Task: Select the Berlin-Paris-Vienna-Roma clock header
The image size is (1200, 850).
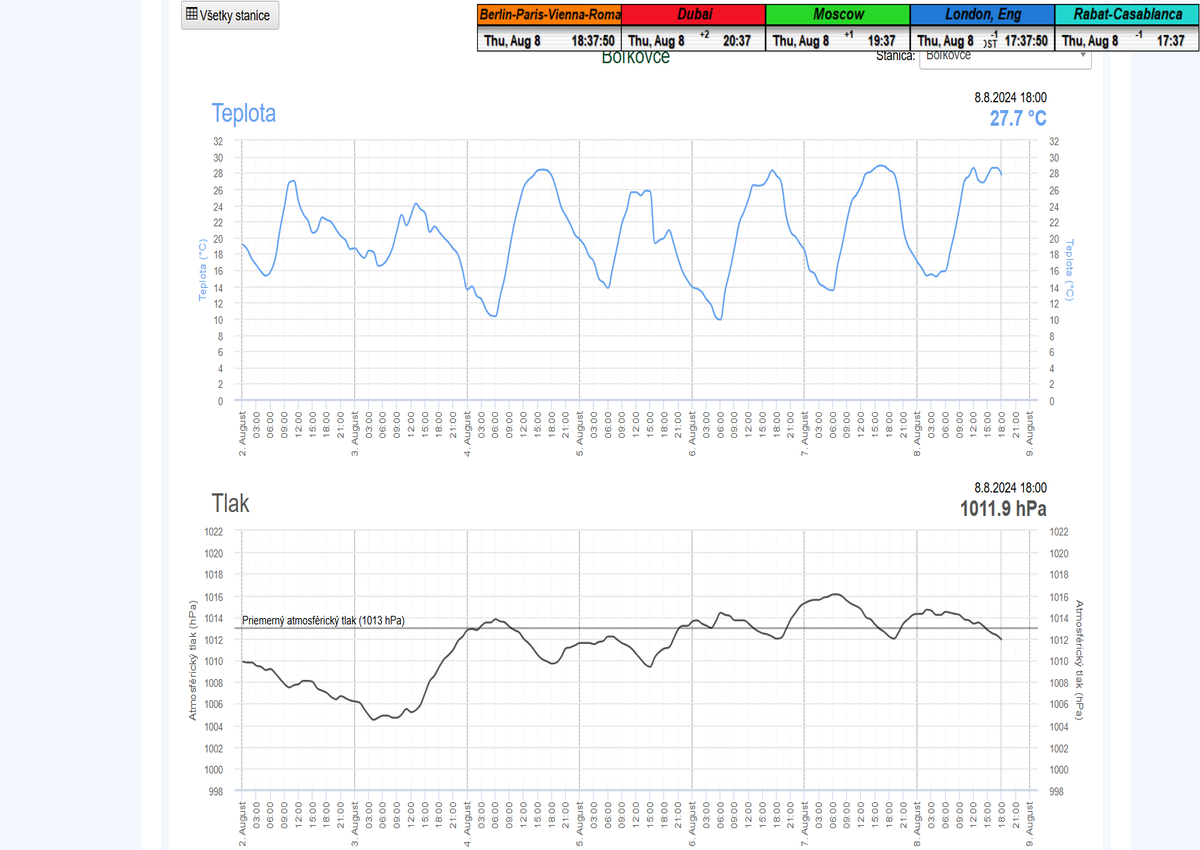Action: 549,15
